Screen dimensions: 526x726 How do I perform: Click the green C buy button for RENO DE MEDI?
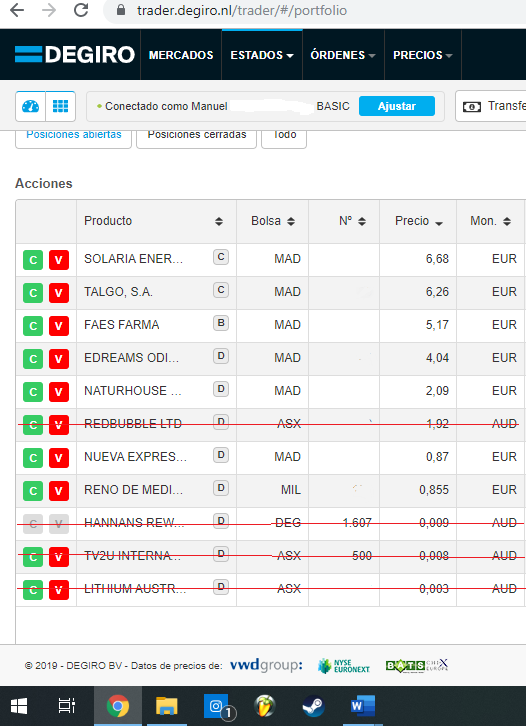point(33,491)
